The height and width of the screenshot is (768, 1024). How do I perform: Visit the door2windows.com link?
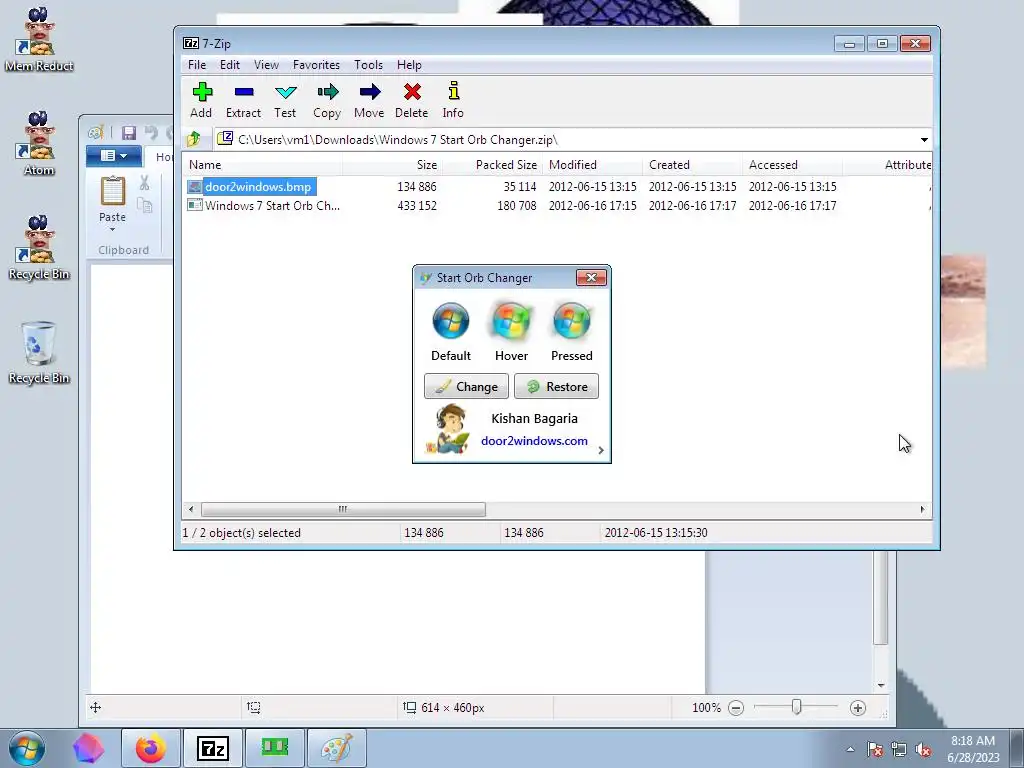[x=534, y=441]
